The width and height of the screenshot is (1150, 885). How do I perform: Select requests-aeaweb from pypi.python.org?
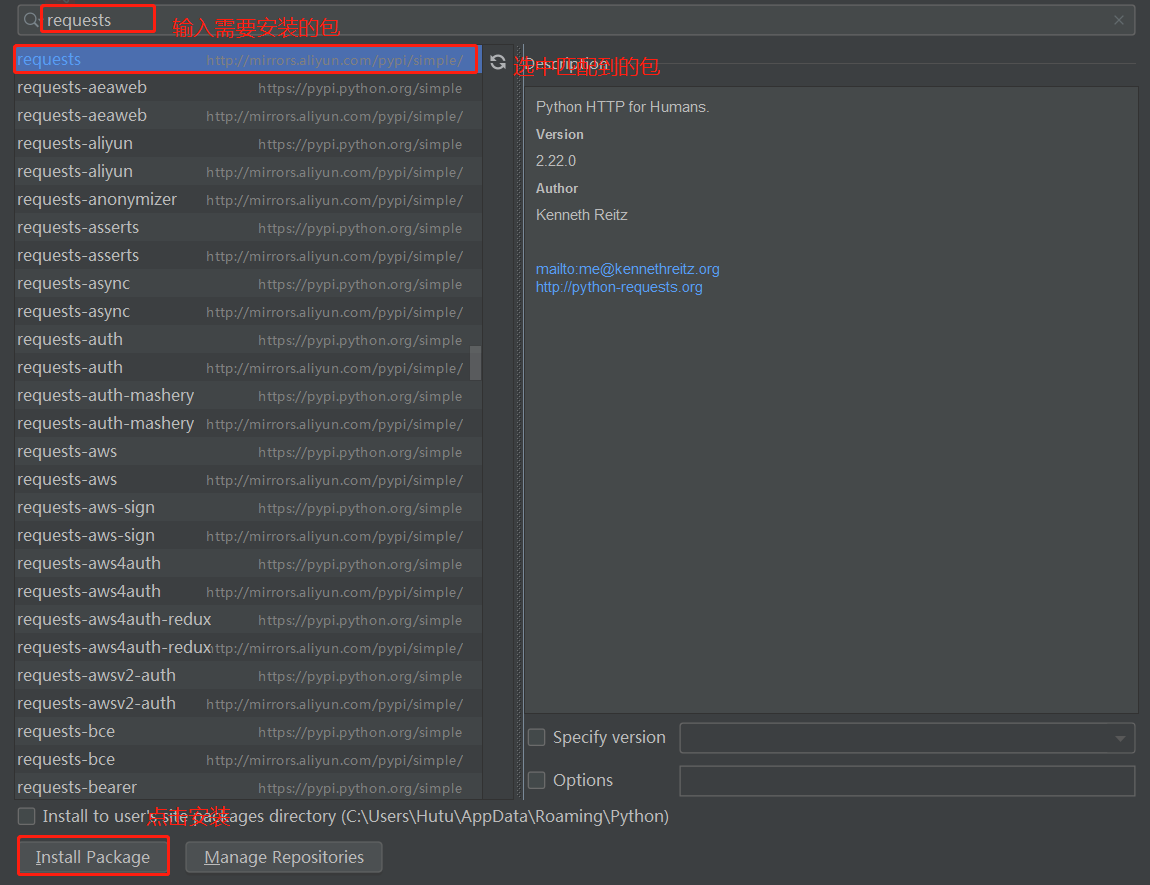pos(248,88)
